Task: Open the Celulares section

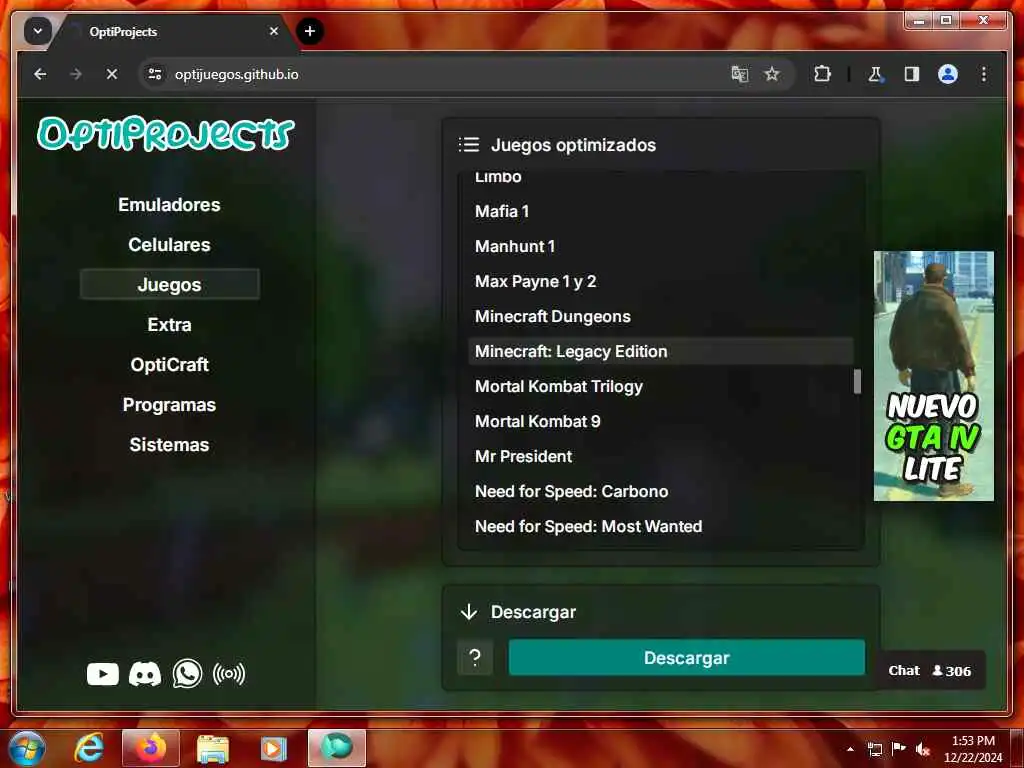Action: (169, 244)
